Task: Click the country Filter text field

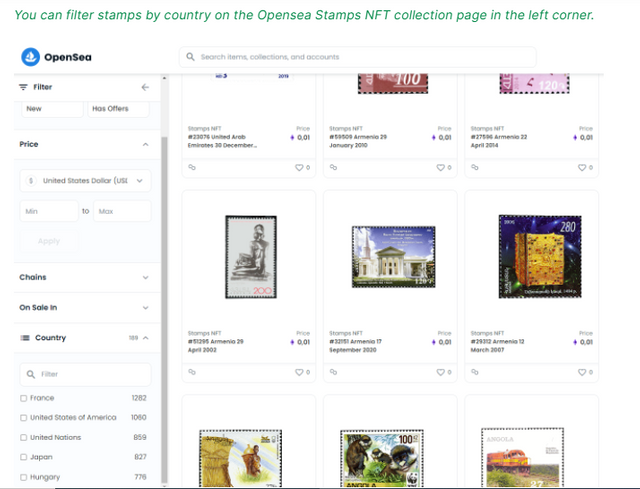Action: (x=85, y=374)
